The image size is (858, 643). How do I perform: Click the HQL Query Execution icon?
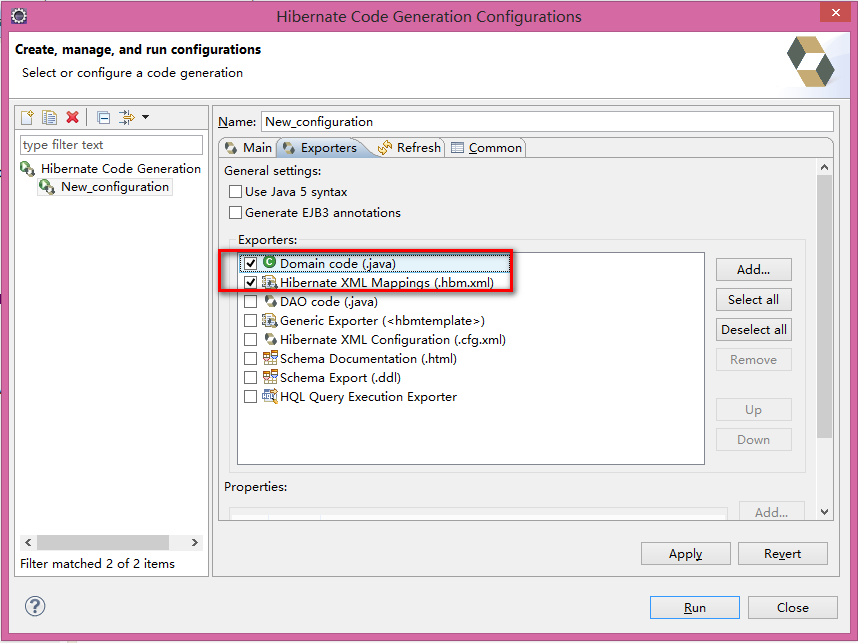coord(270,396)
